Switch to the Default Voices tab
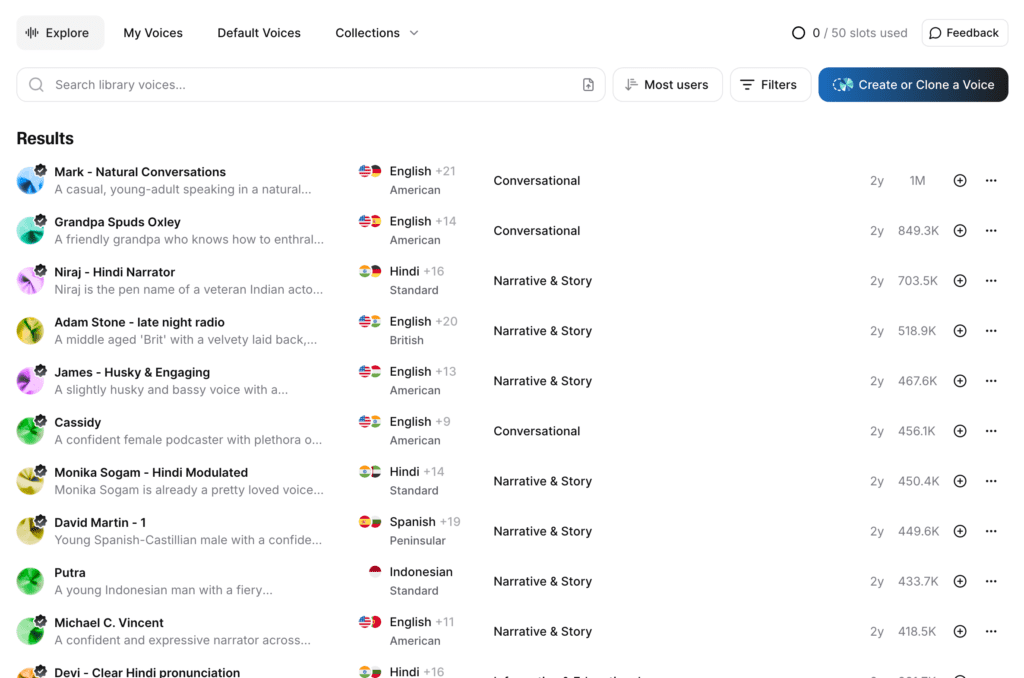Viewport: 1024px width, 678px height. 258,32
